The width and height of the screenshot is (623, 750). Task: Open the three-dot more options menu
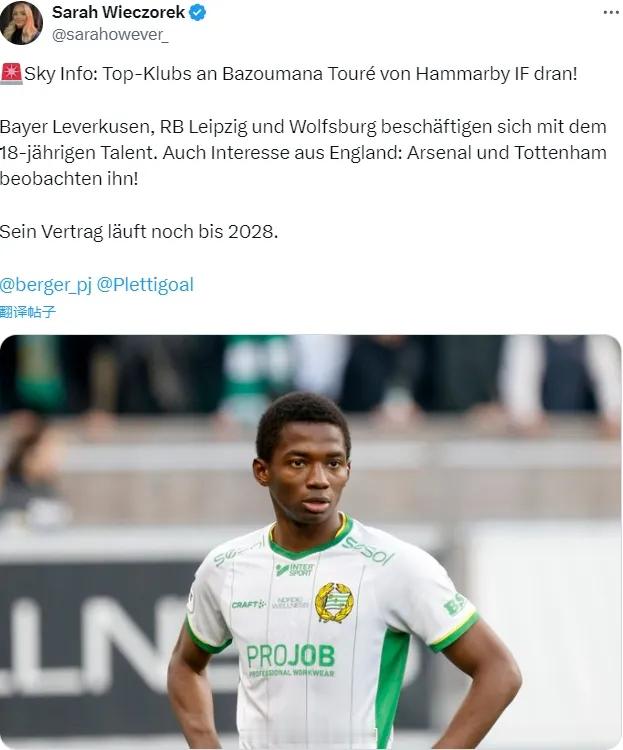(x=611, y=12)
